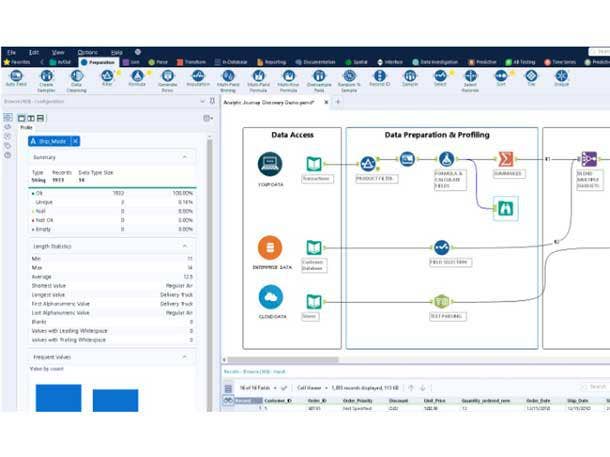
Task: Open the Cell Viewer dropdown
Action: (x=325, y=387)
